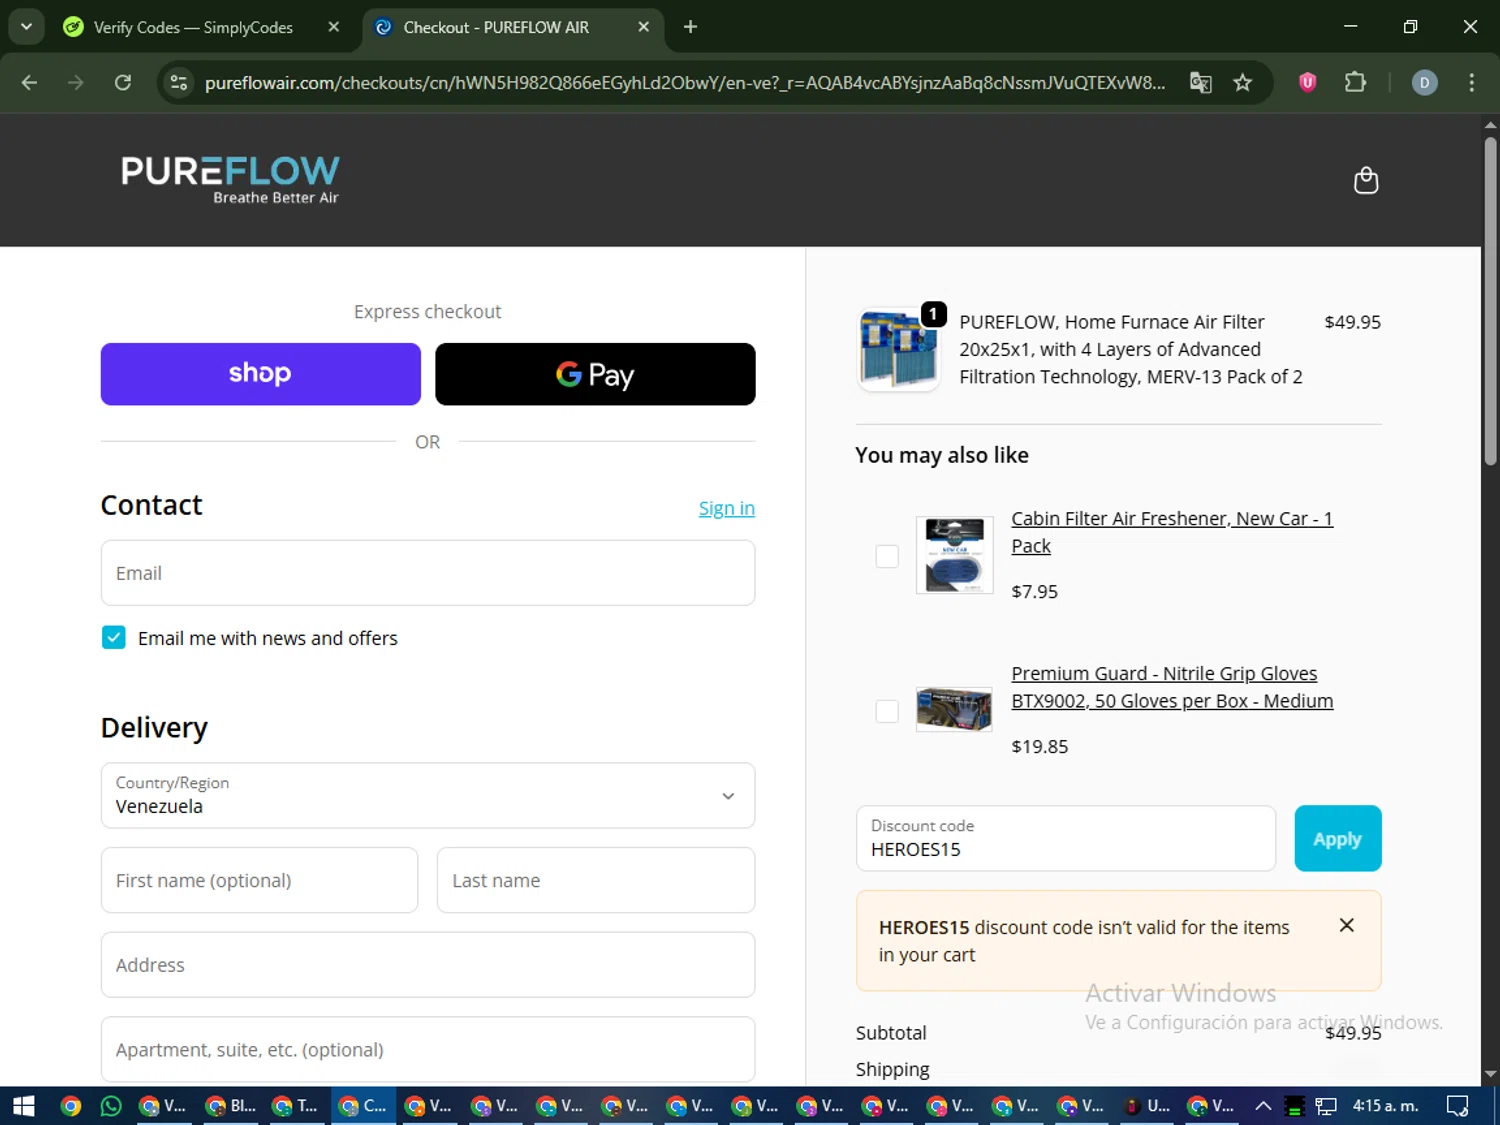
Task: Click the page vertical scrollbar
Action: [x=1490, y=300]
